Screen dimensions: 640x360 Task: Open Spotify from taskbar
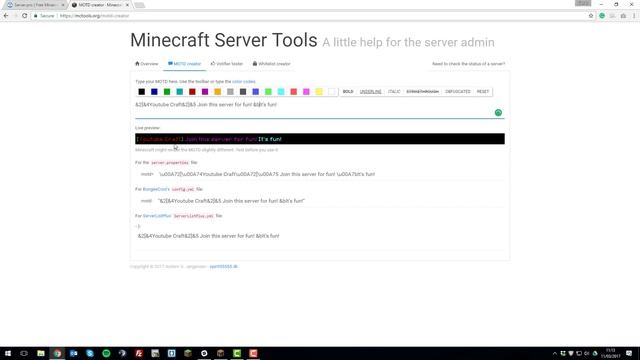(x=106, y=353)
